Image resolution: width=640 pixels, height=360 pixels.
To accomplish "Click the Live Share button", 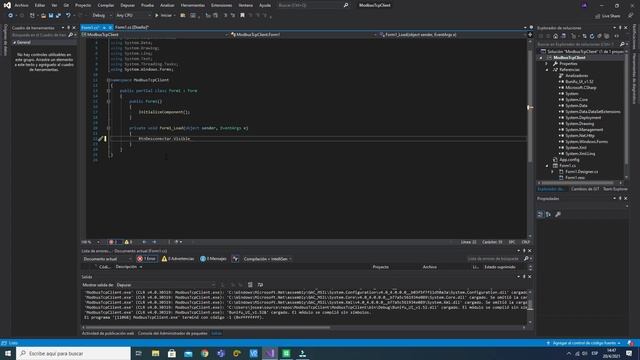I will [x=607, y=16].
